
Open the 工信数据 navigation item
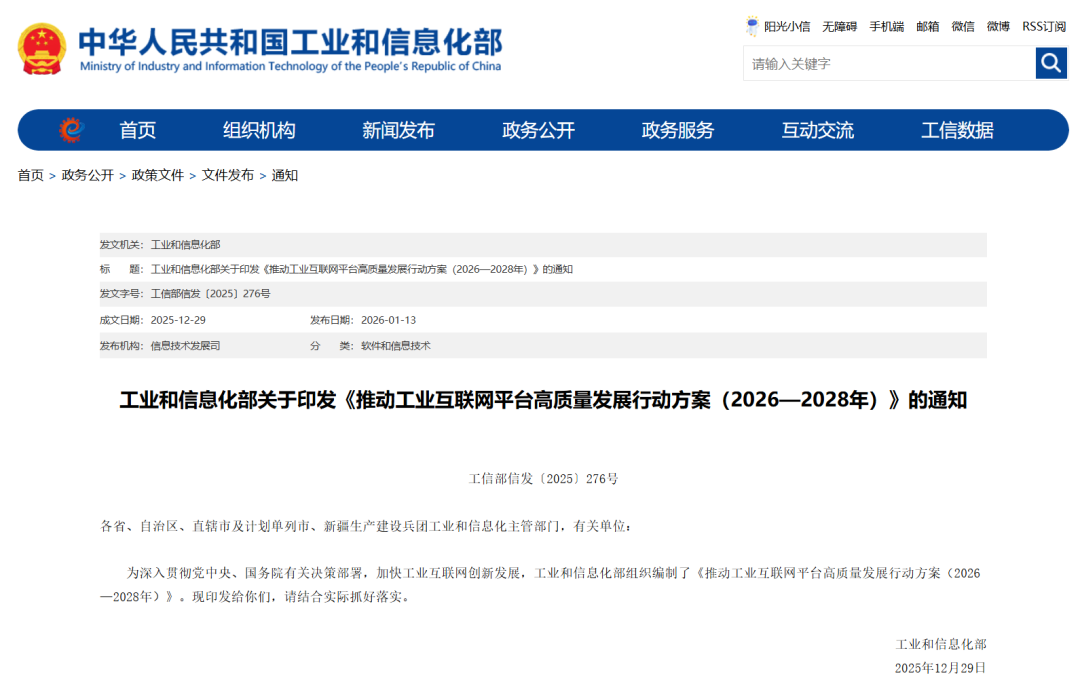click(x=957, y=130)
